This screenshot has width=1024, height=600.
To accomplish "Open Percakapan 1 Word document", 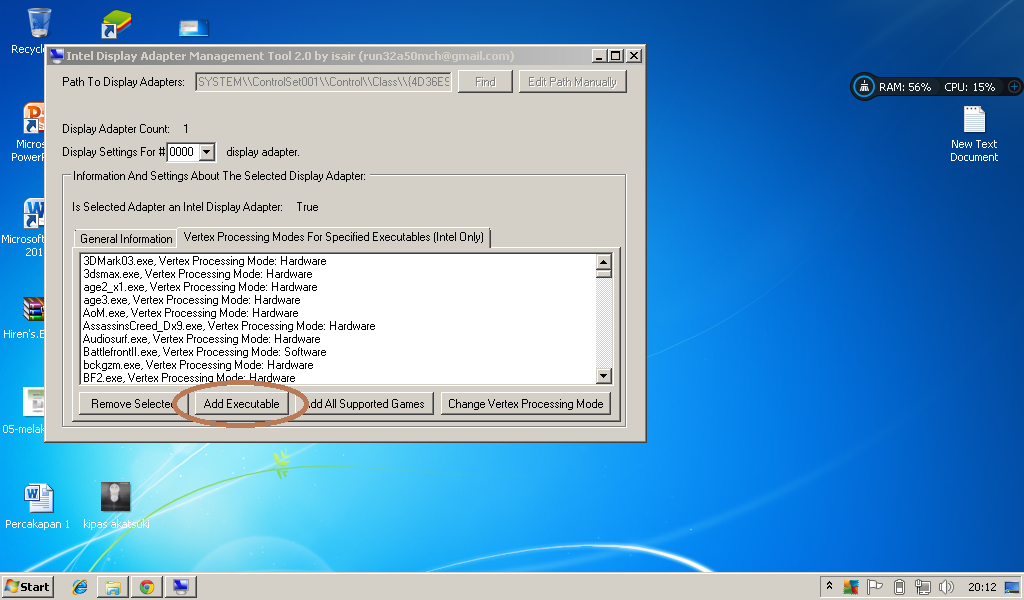I will click(39, 497).
